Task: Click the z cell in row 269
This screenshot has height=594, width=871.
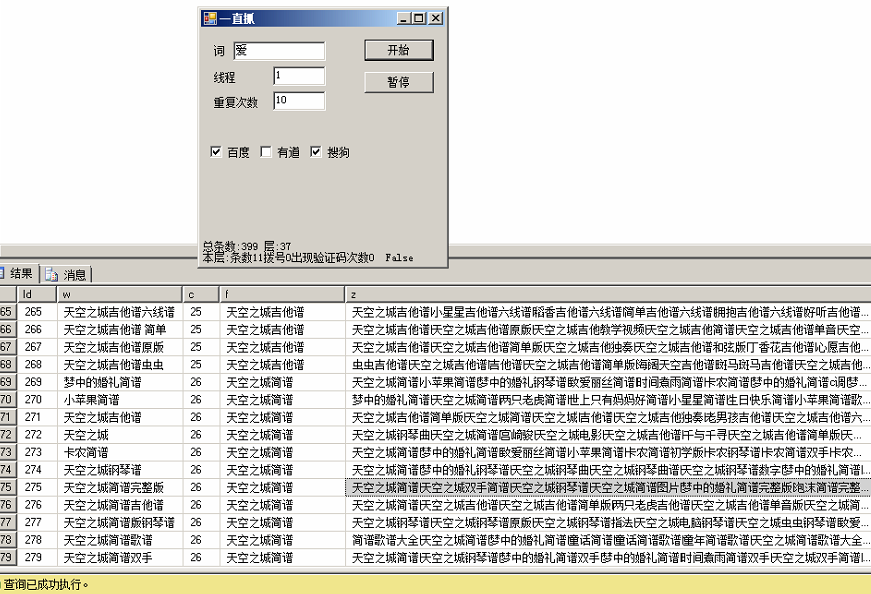Action: pos(608,382)
